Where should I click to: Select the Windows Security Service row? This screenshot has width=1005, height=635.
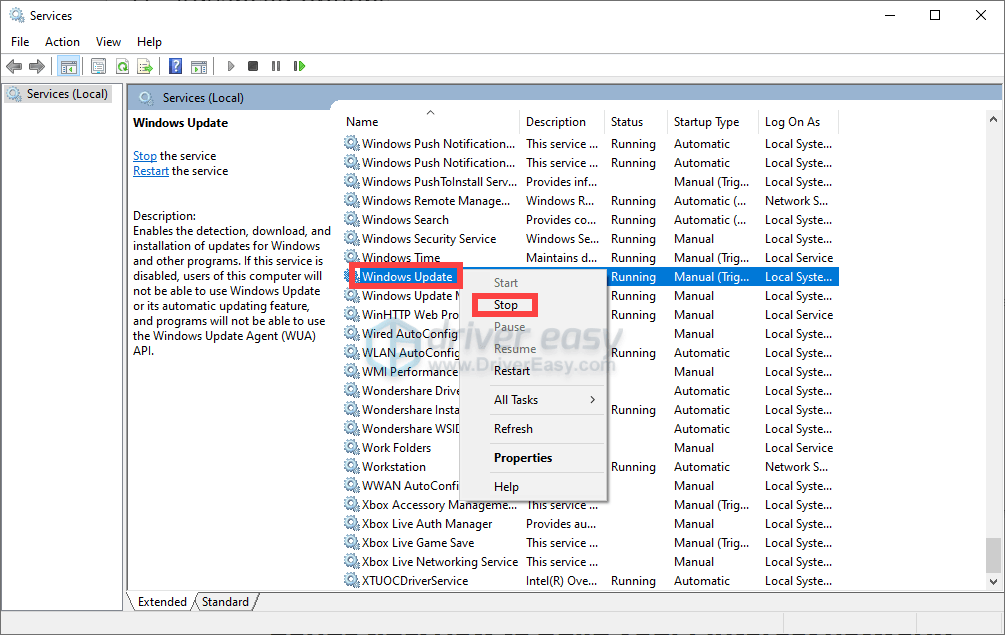pyautogui.click(x=590, y=238)
